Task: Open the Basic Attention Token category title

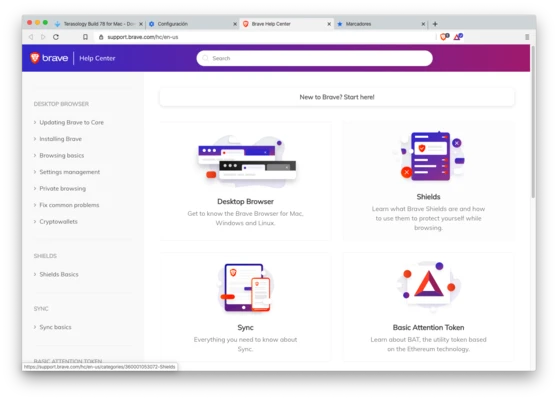Action: point(428,327)
